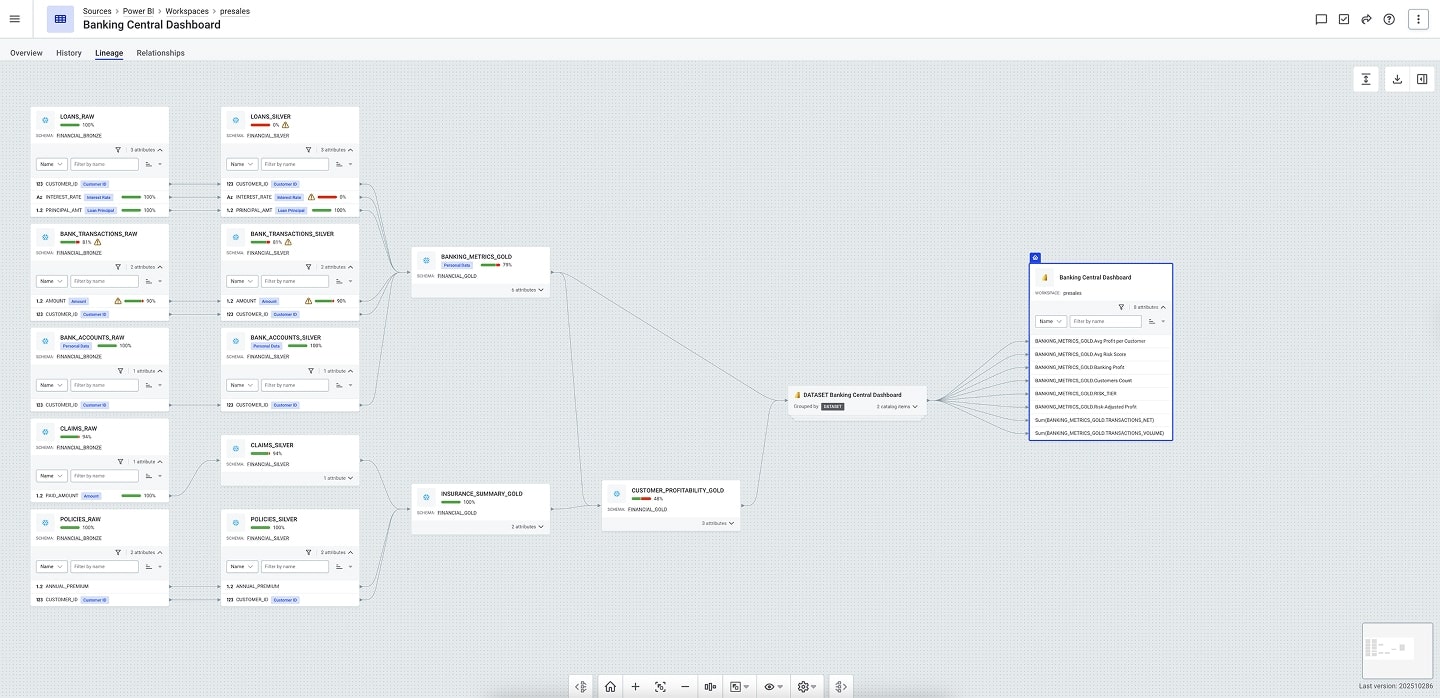Image resolution: width=1440 pixels, height=698 pixels.
Task: Zoom in using the plus icon
Action: (x=635, y=687)
